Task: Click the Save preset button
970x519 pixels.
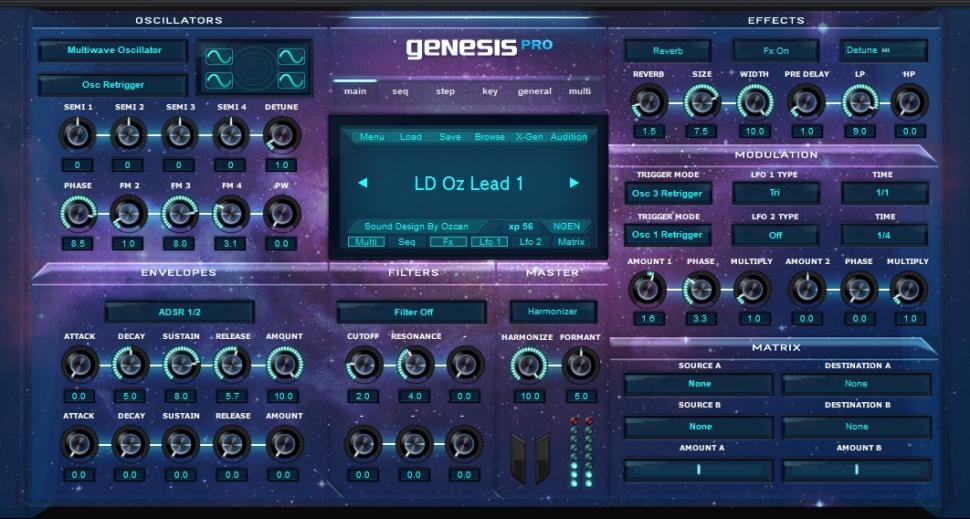Action: pos(450,137)
